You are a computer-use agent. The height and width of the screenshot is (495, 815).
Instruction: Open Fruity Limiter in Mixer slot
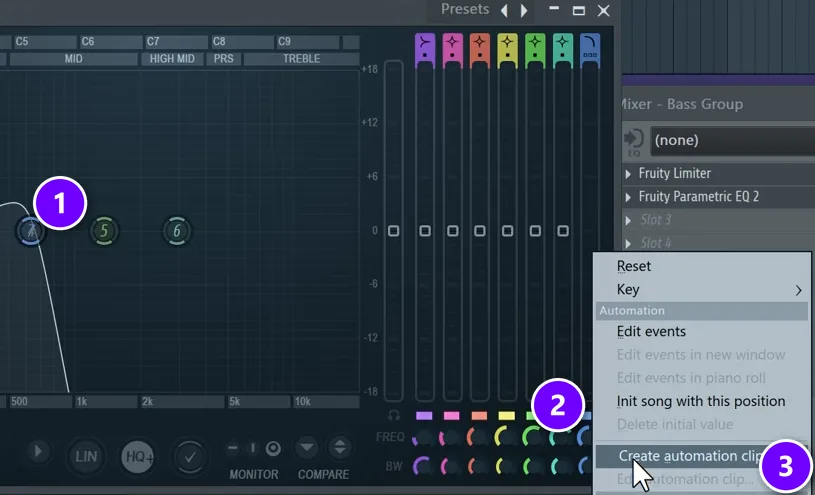click(x=674, y=173)
